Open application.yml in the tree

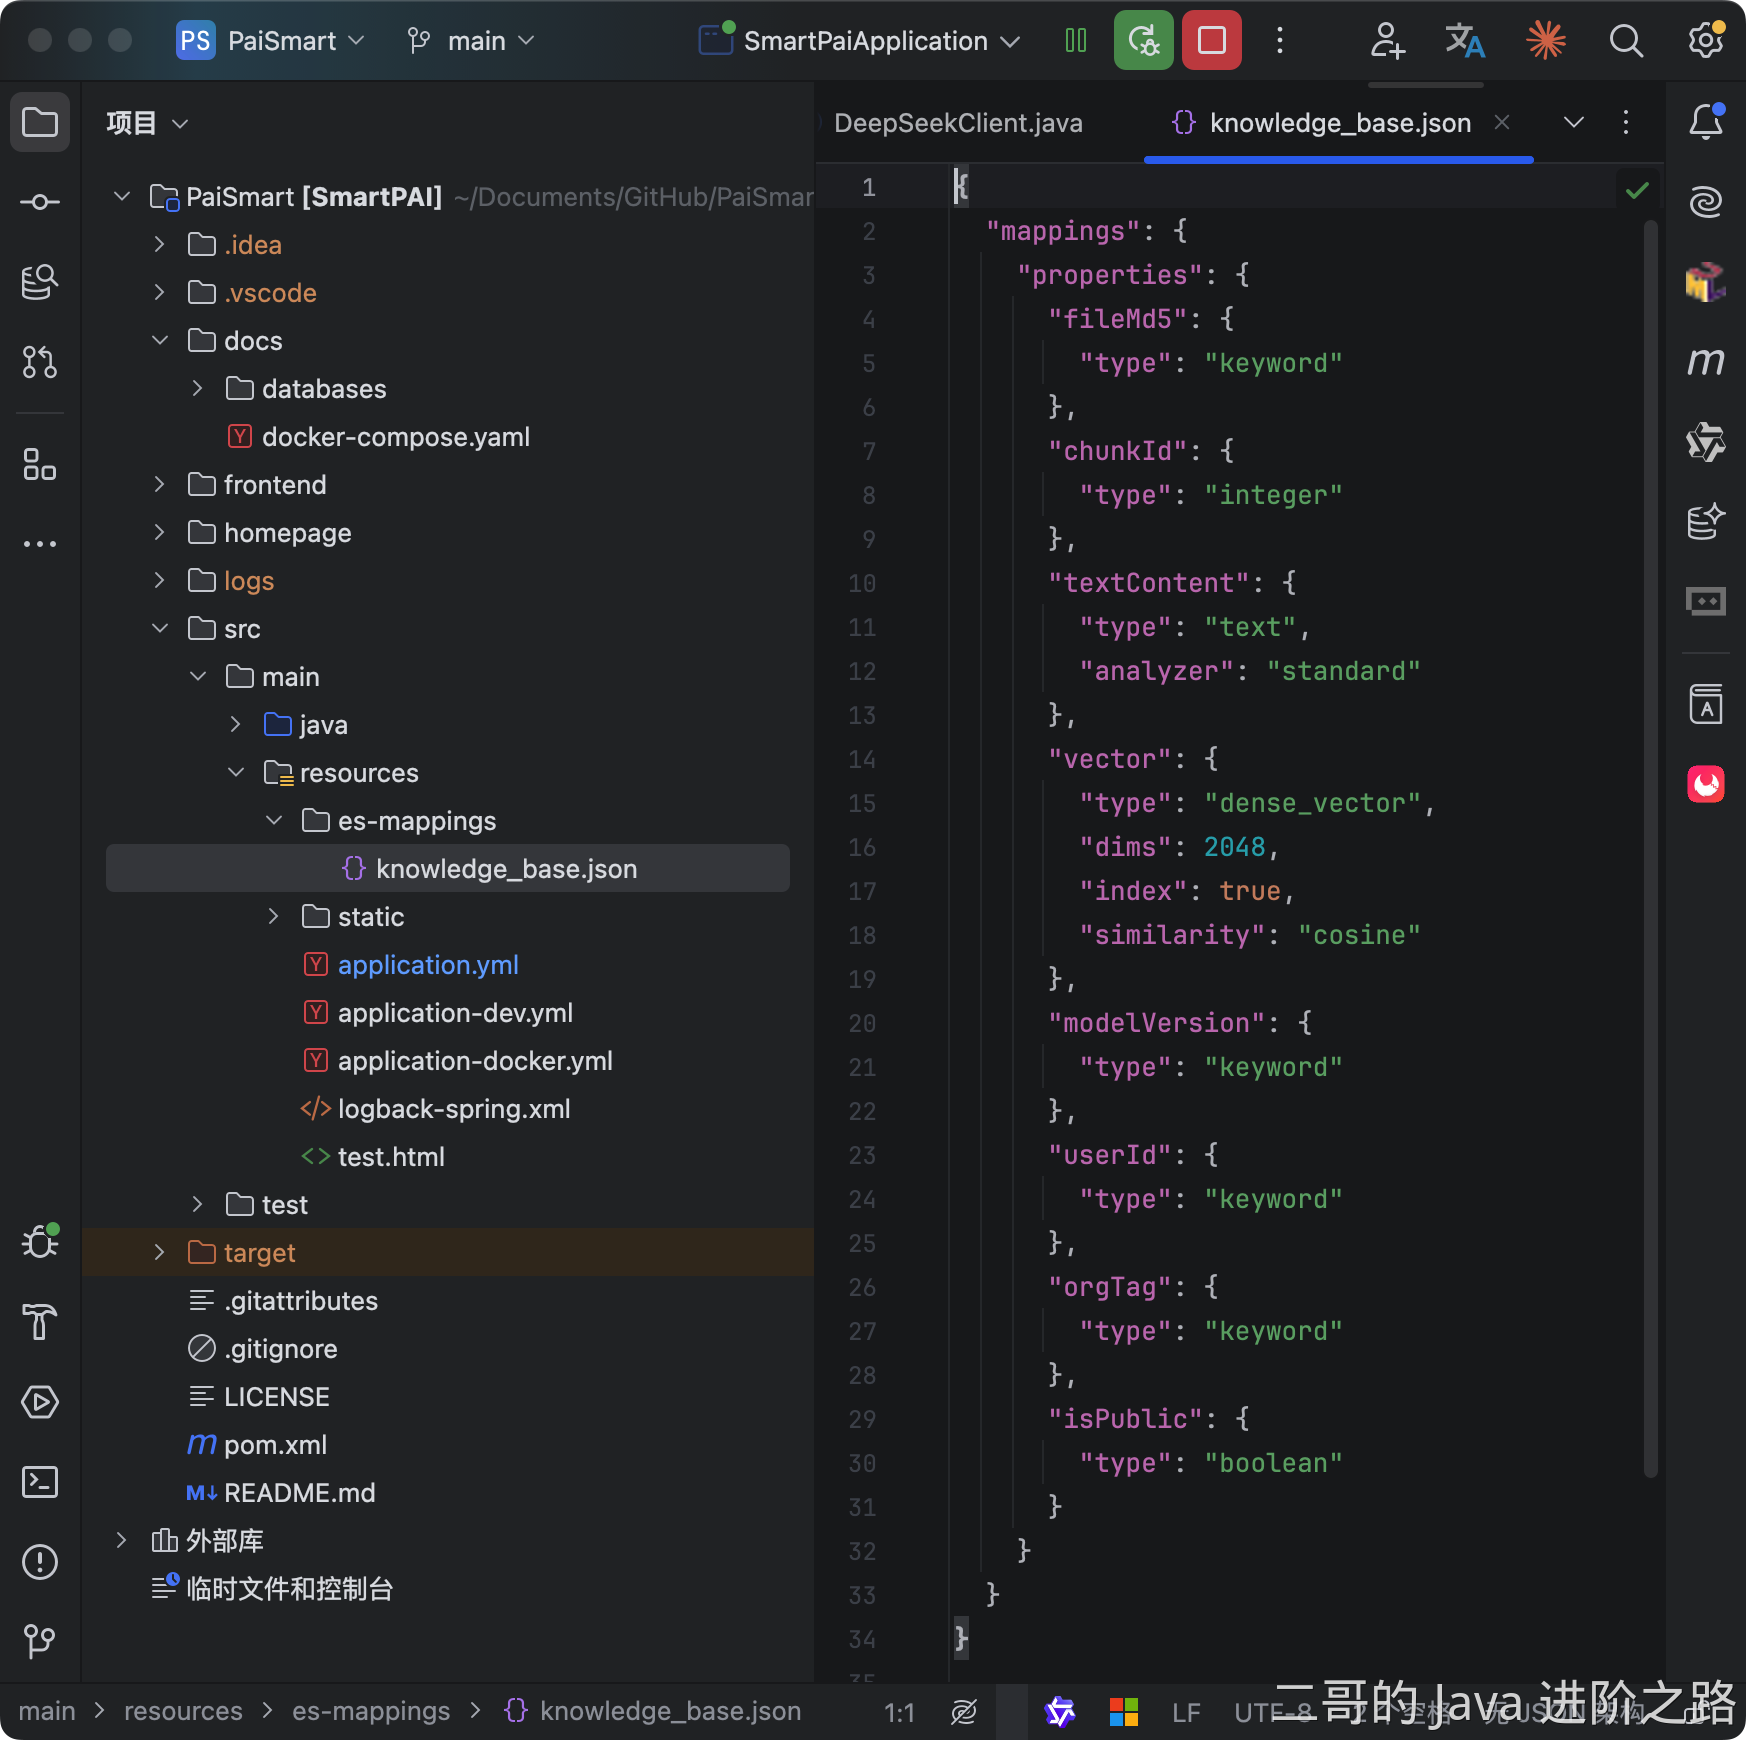point(428,965)
